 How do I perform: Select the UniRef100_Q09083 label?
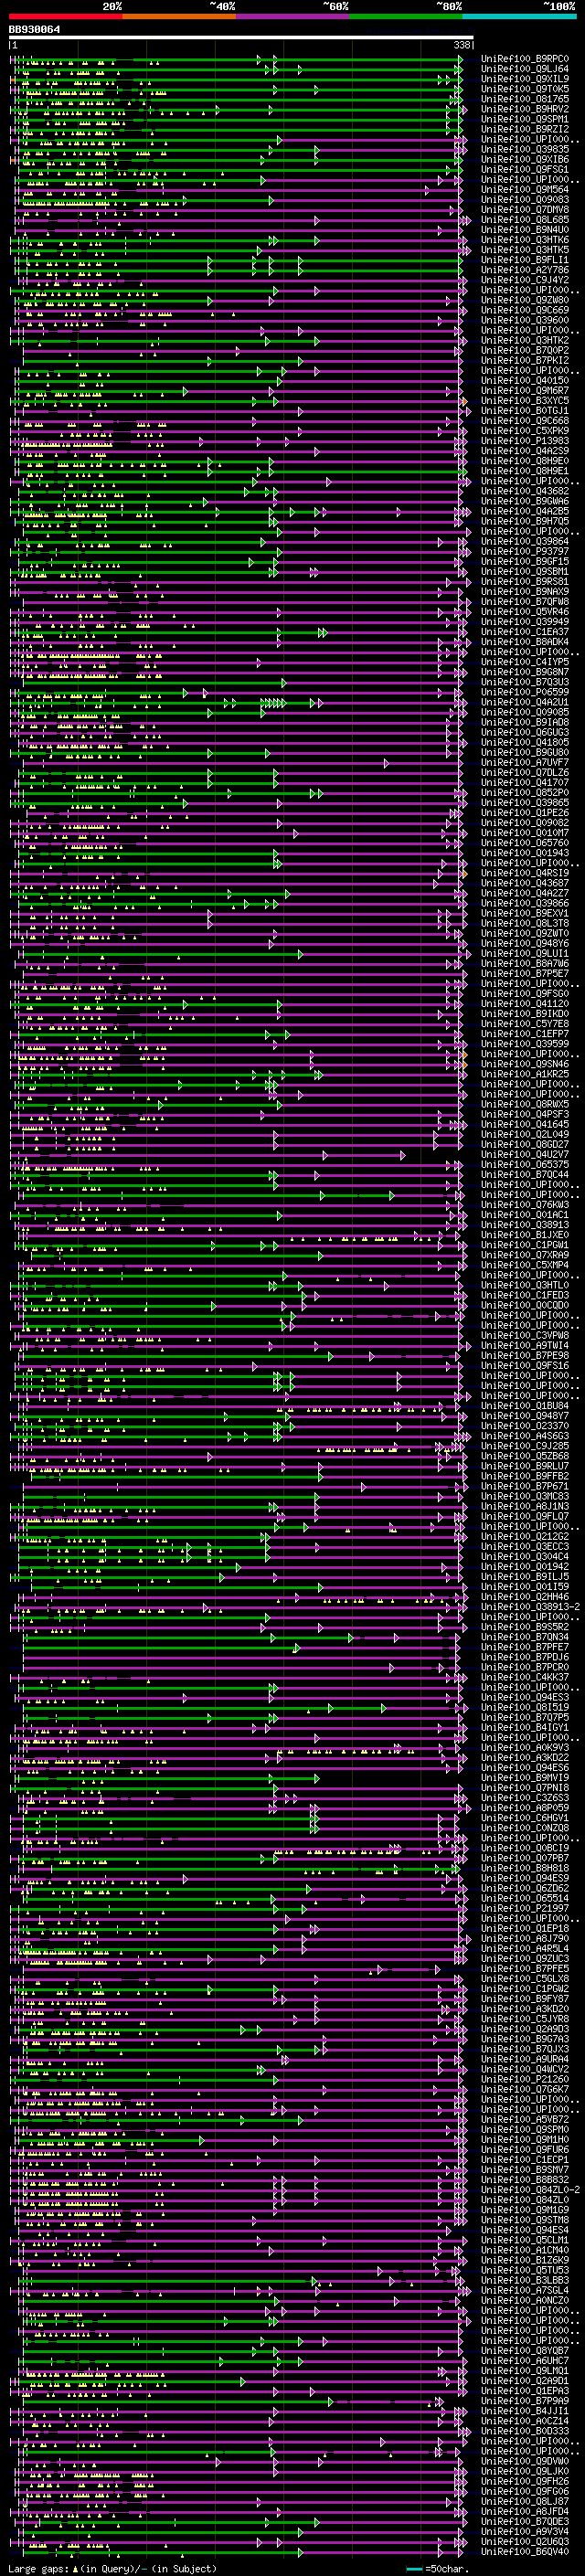pos(525,199)
